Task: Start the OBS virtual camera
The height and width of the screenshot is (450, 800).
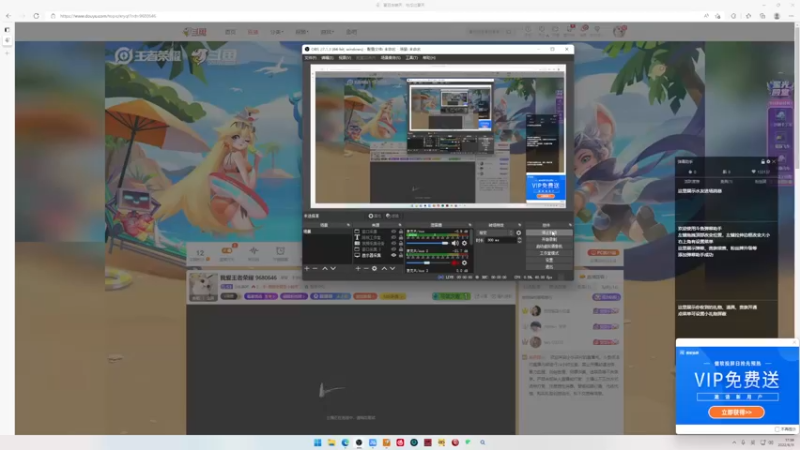Action: point(549,246)
